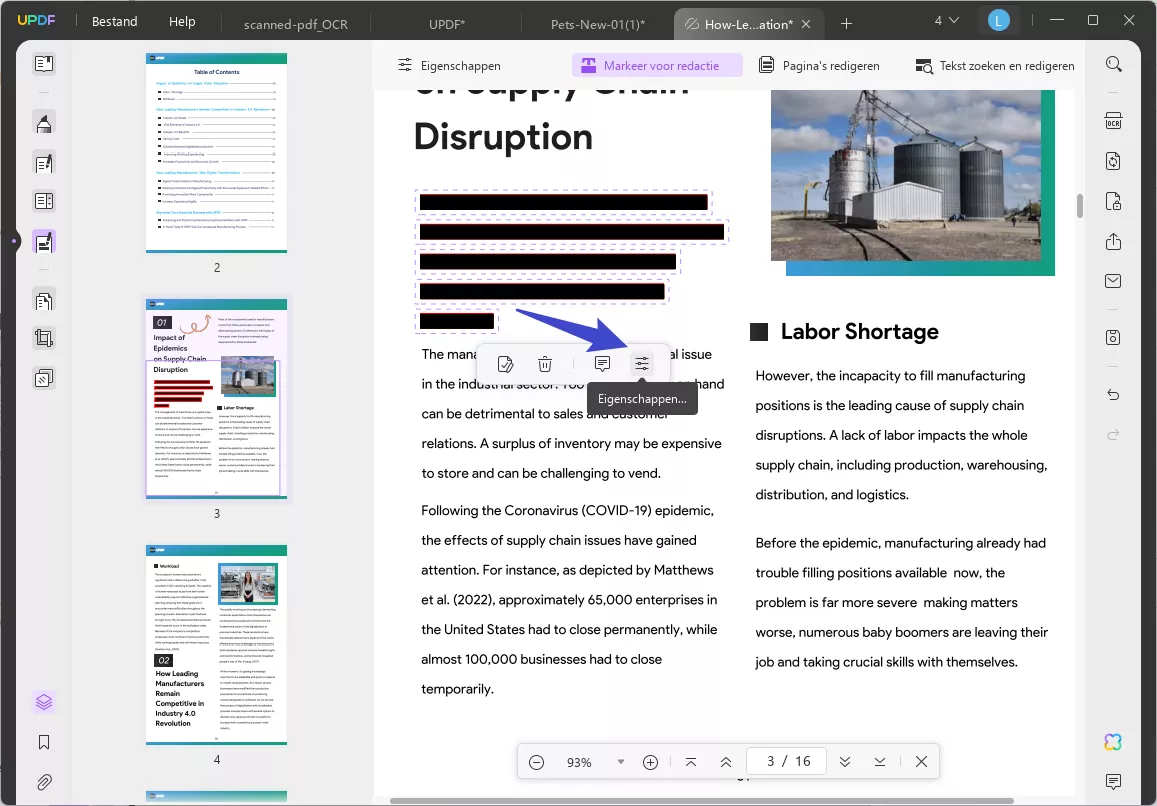Open the zoom percentage dropdown
The image size is (1157, 806).
point(621,761)
